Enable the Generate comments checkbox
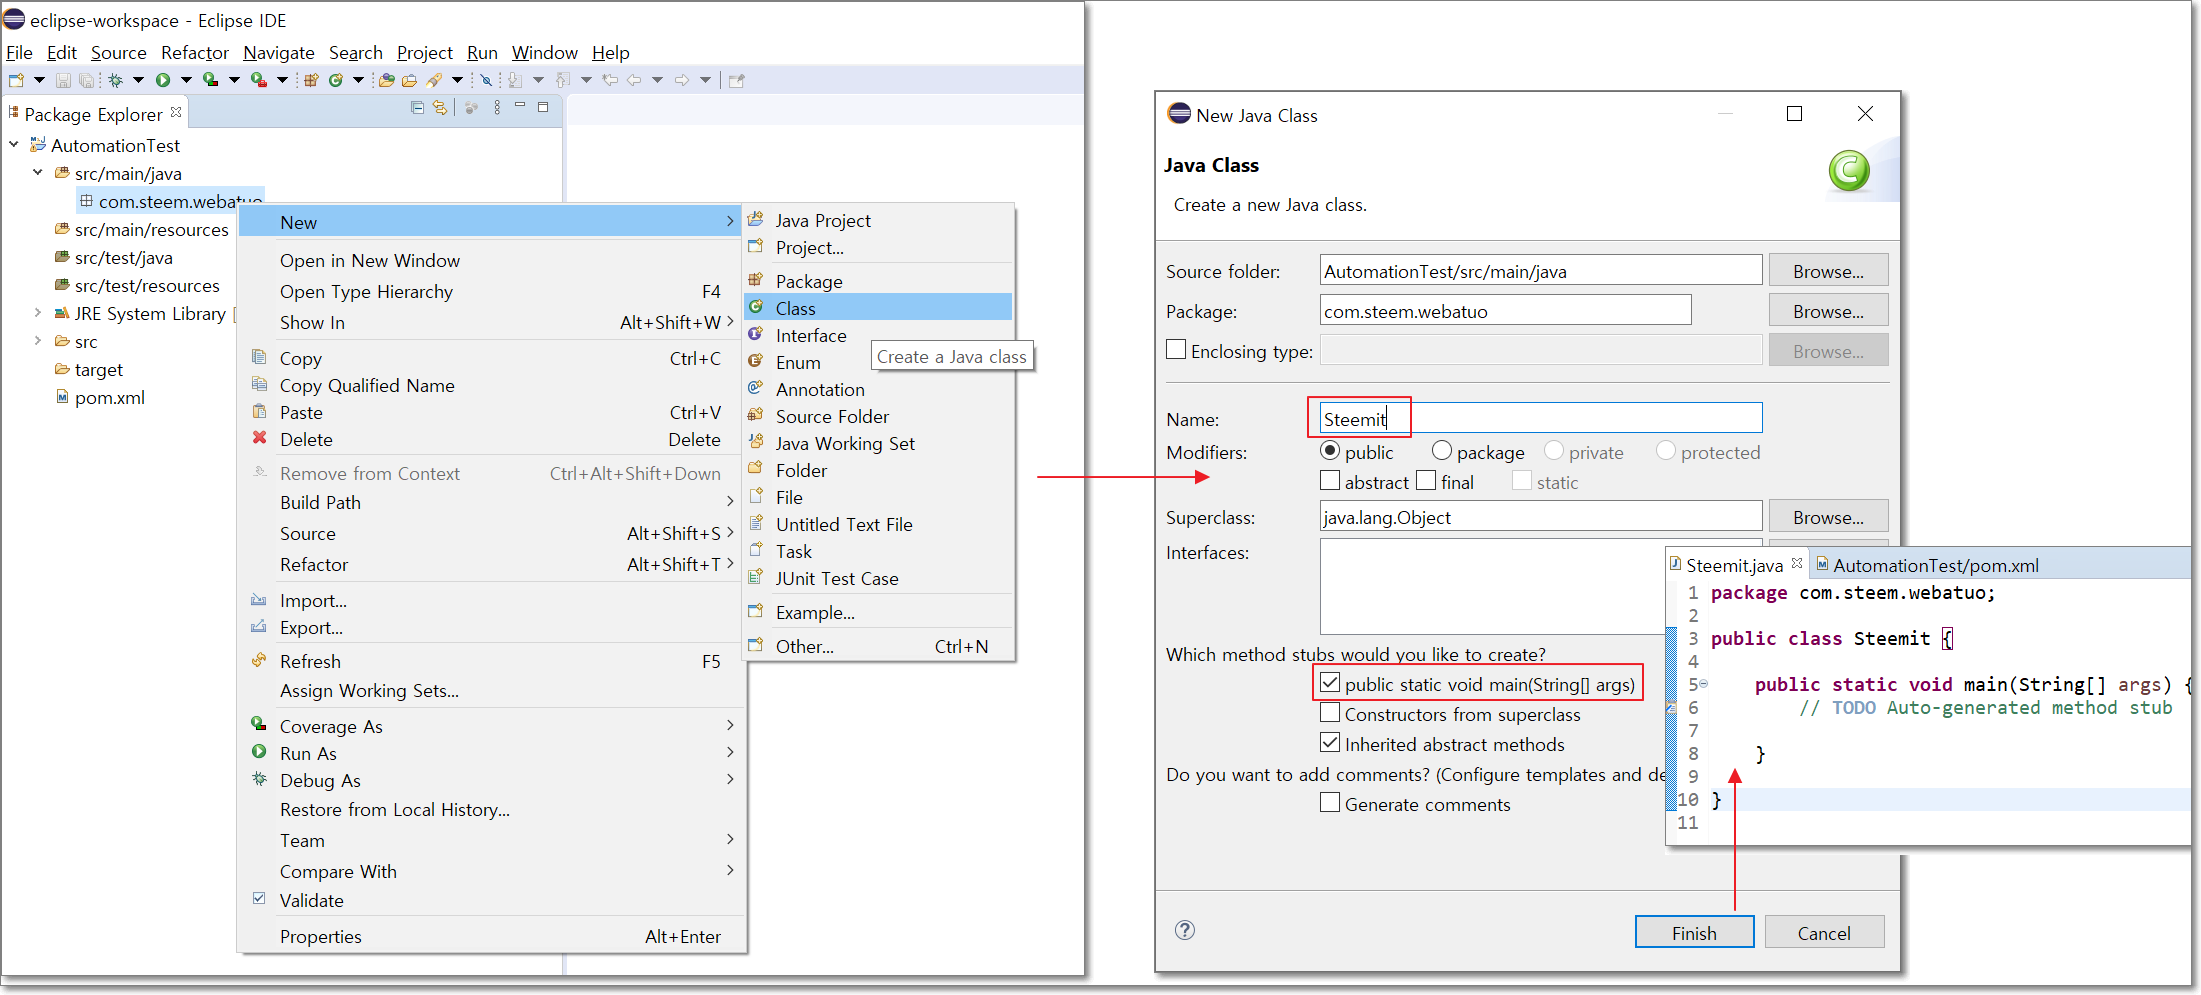The height and width of the screenshot is (995, 2201). coord(1330,803)
